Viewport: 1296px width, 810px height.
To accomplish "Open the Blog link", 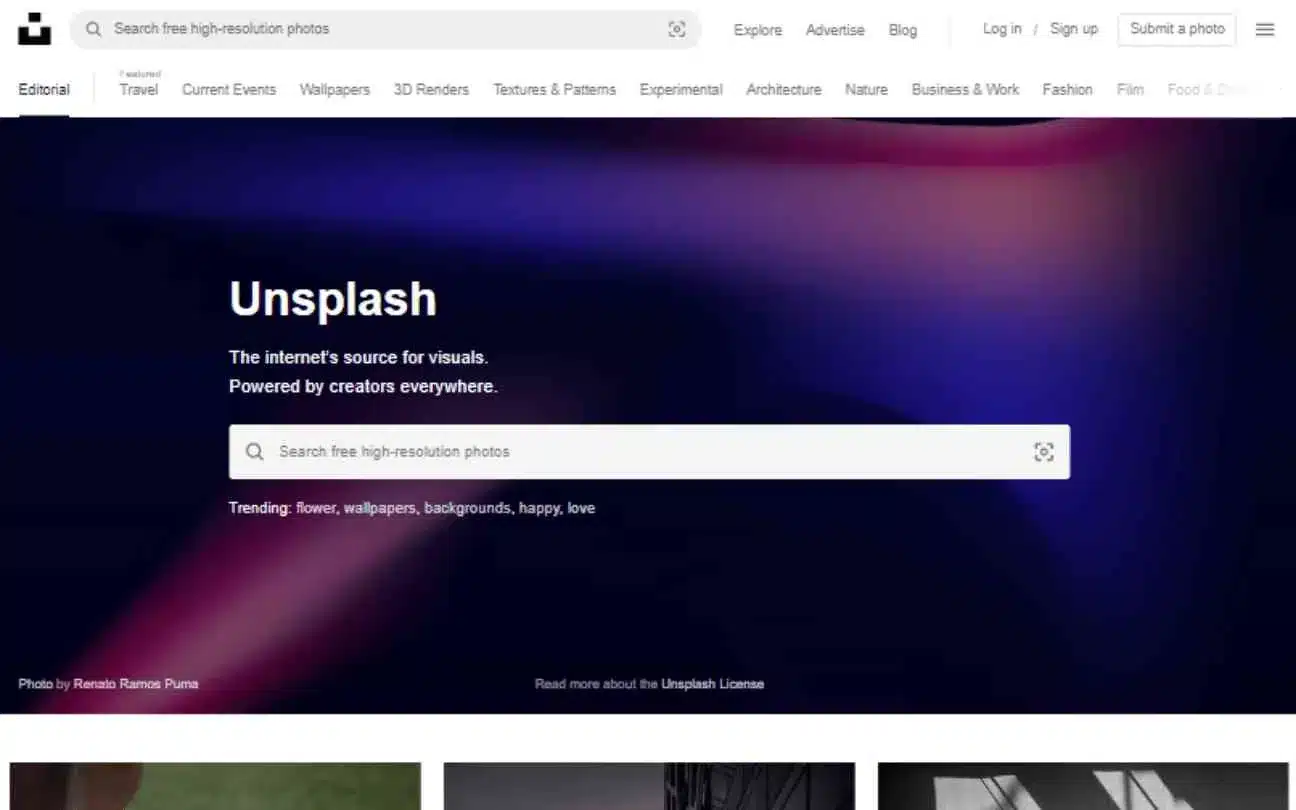I will [903, 30].
